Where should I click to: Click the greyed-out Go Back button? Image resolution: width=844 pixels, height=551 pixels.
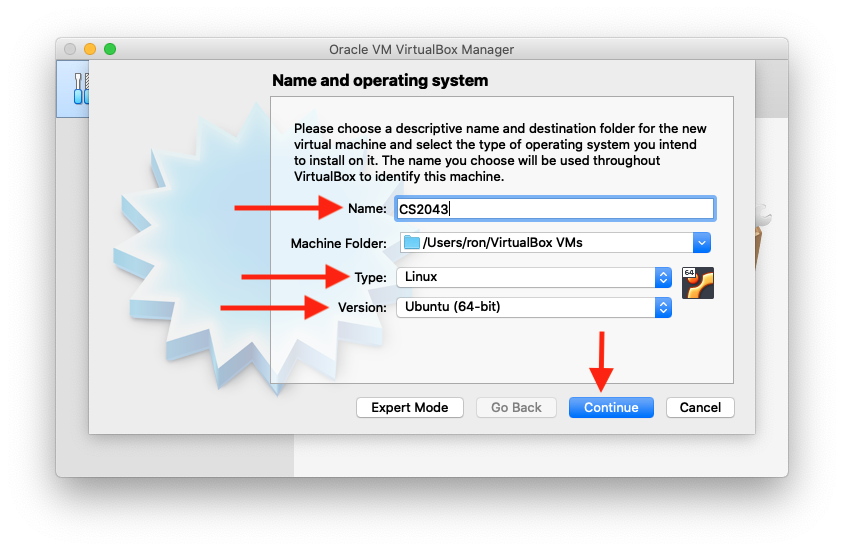(x=516, y=407)
